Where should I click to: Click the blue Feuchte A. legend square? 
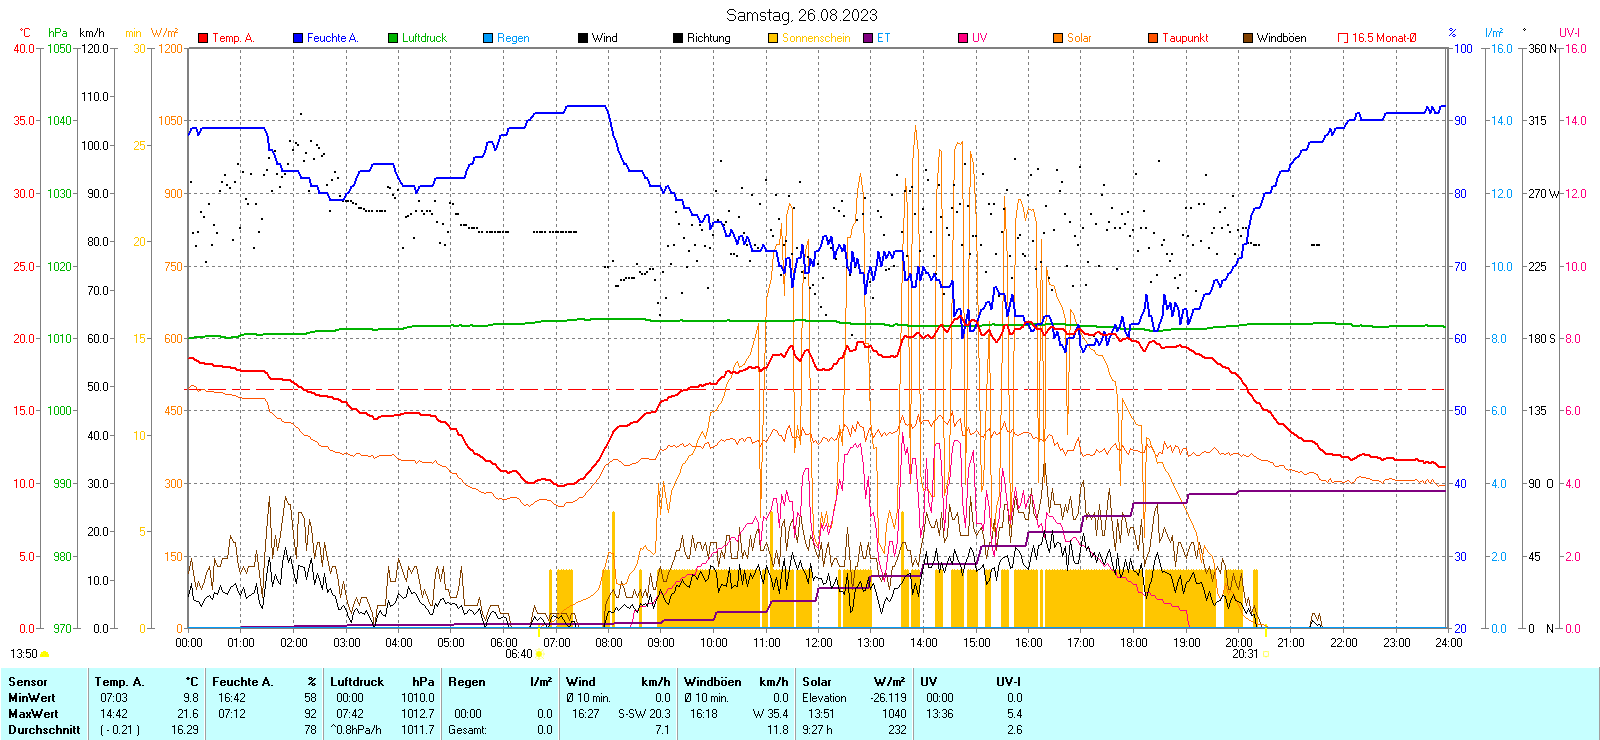(x=298, y=38)
